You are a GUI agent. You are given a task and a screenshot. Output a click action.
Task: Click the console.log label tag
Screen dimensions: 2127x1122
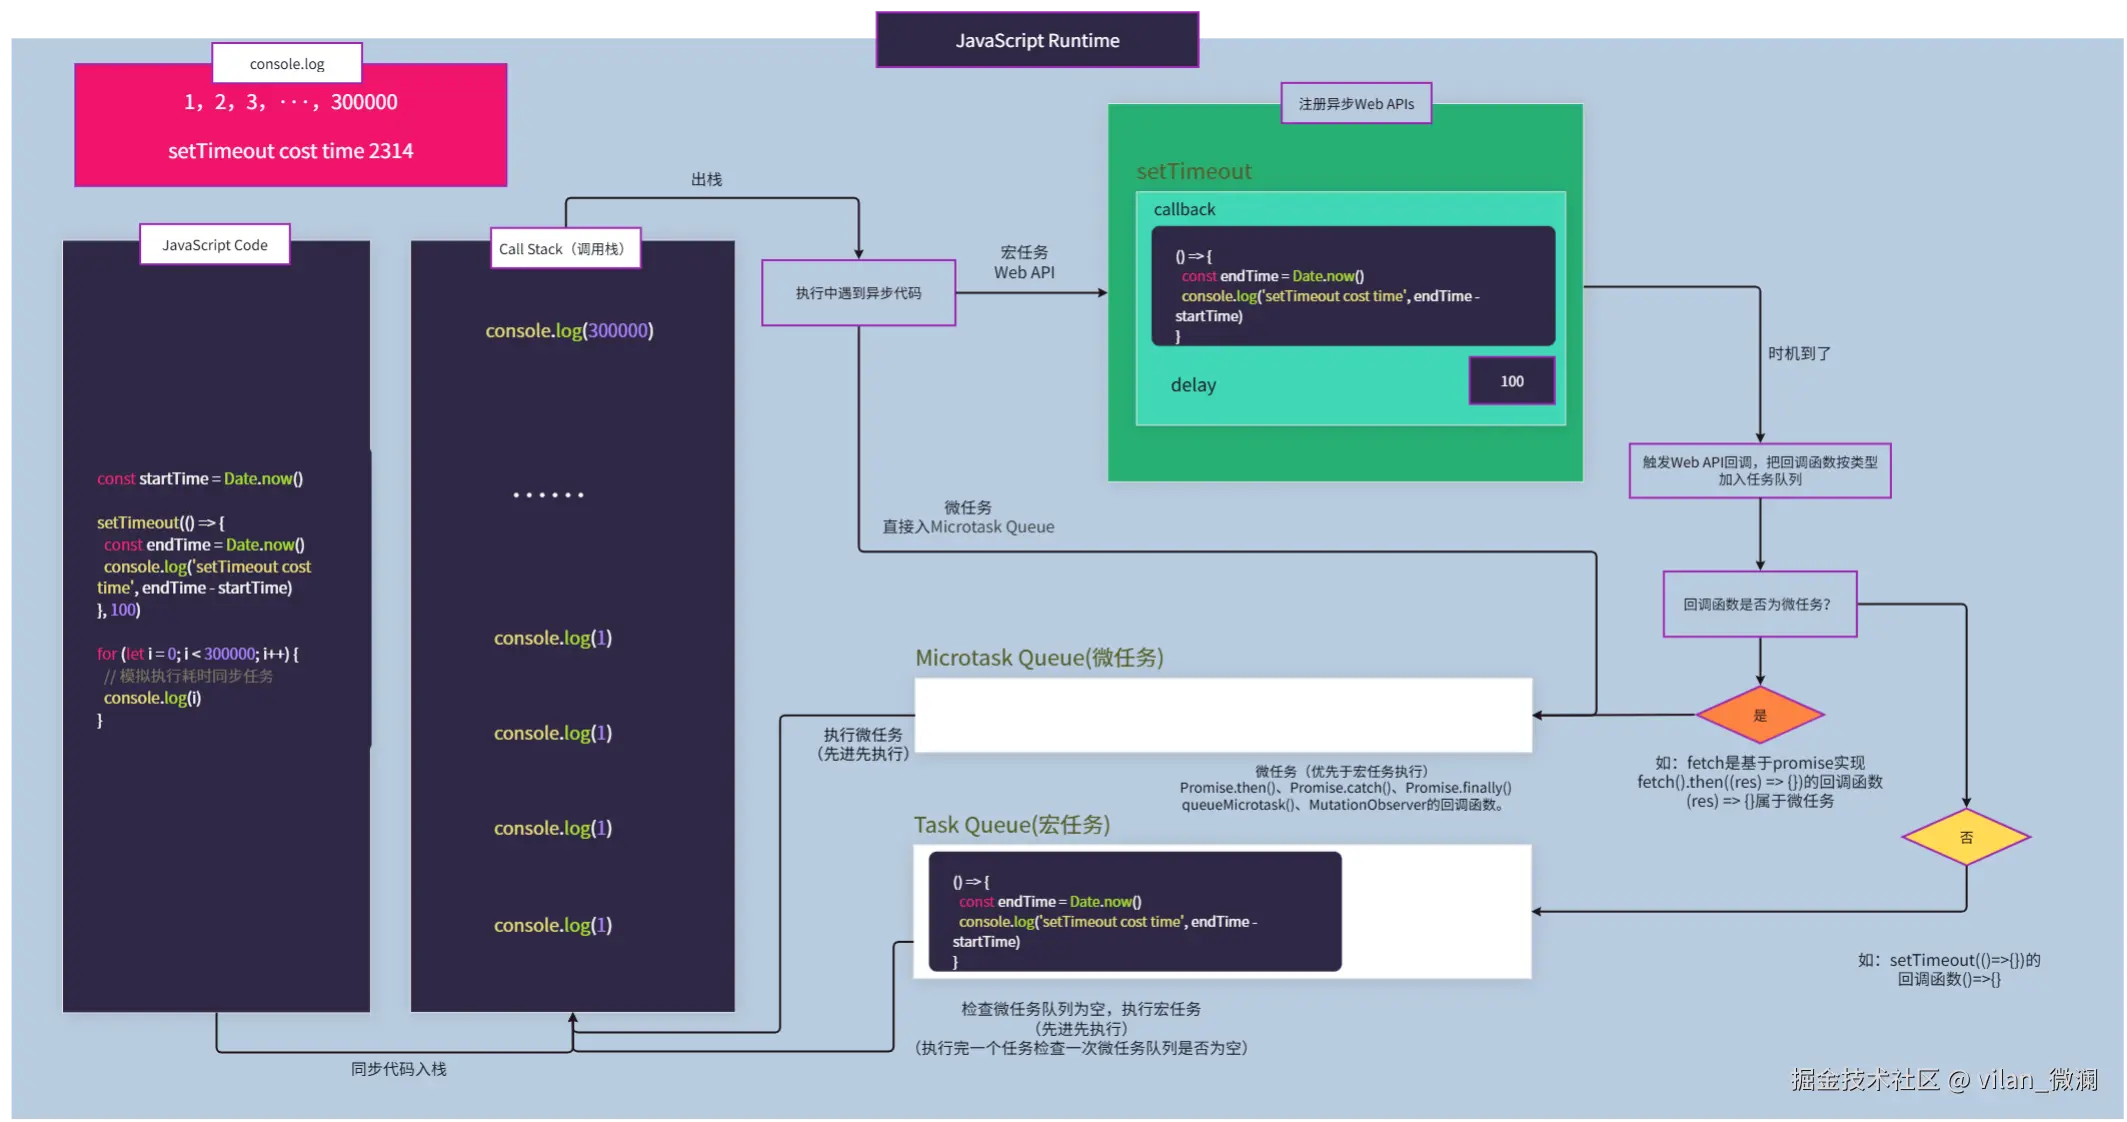(287, 64)
